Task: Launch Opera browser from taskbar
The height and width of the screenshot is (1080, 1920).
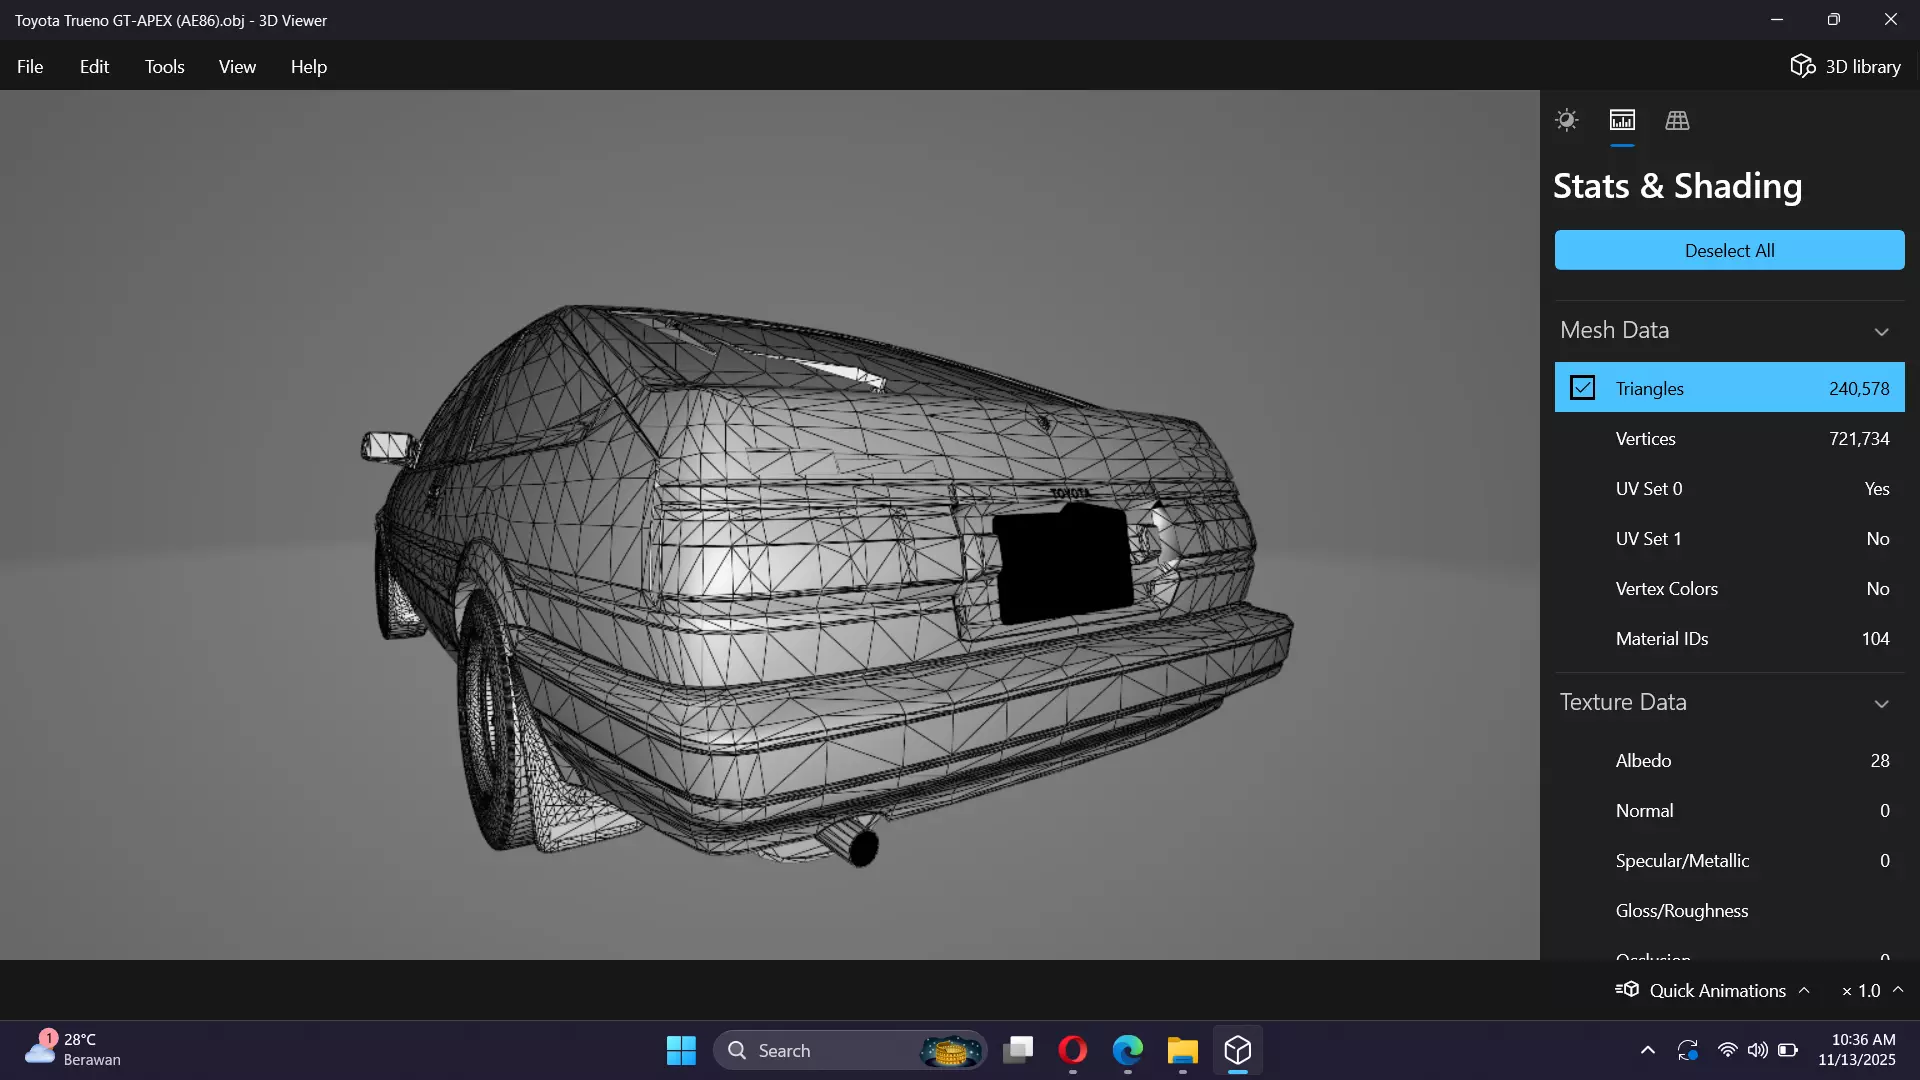Action: (1073, 1050)
